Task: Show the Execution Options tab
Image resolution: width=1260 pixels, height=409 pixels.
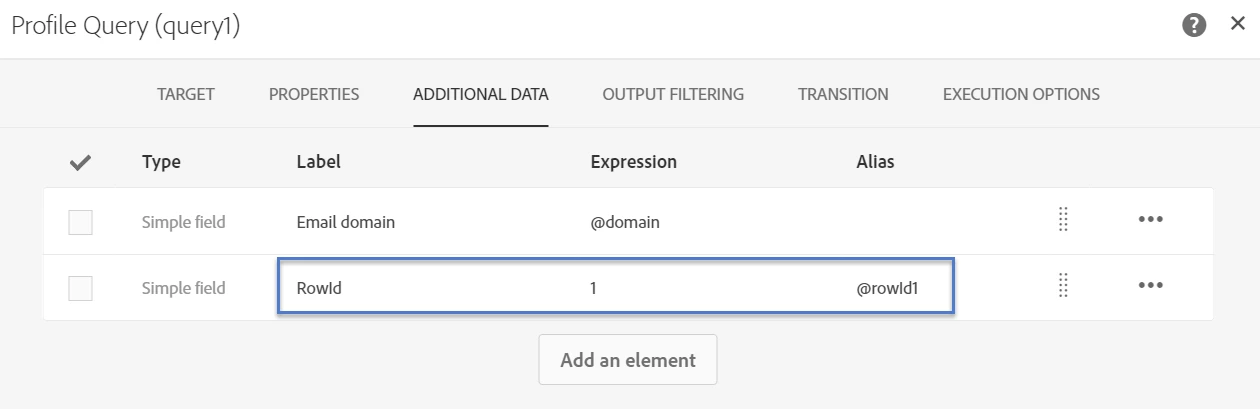Action: (1021, 95)
